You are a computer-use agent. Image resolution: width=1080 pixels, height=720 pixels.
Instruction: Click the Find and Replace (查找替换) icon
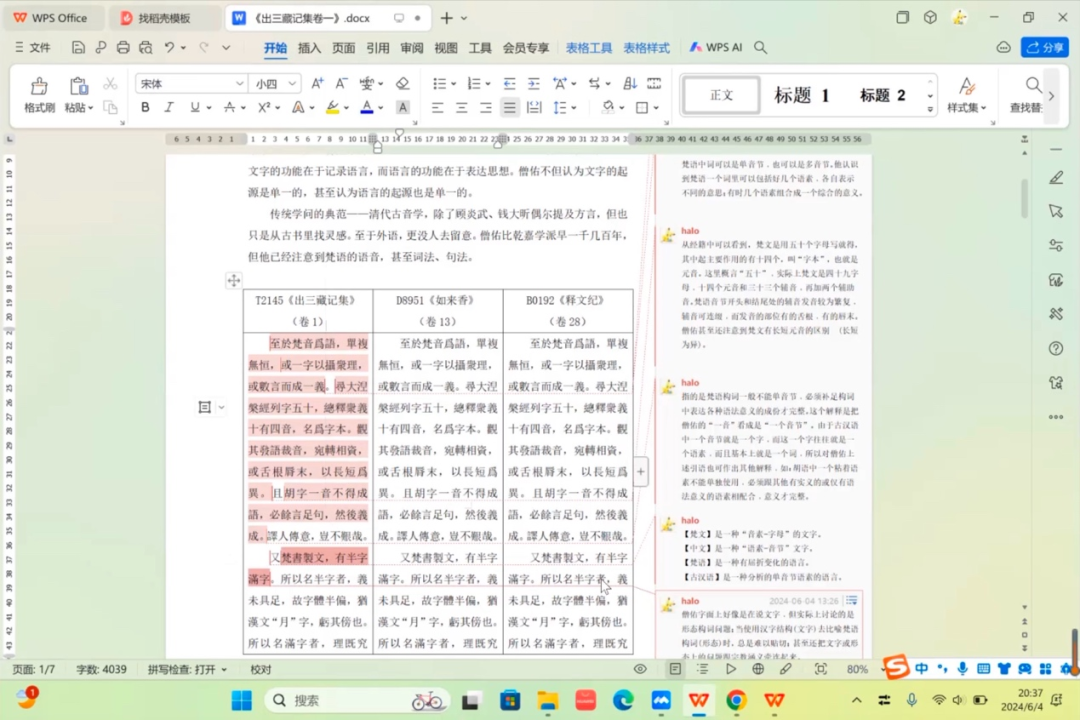click(x=1032, y=85)
